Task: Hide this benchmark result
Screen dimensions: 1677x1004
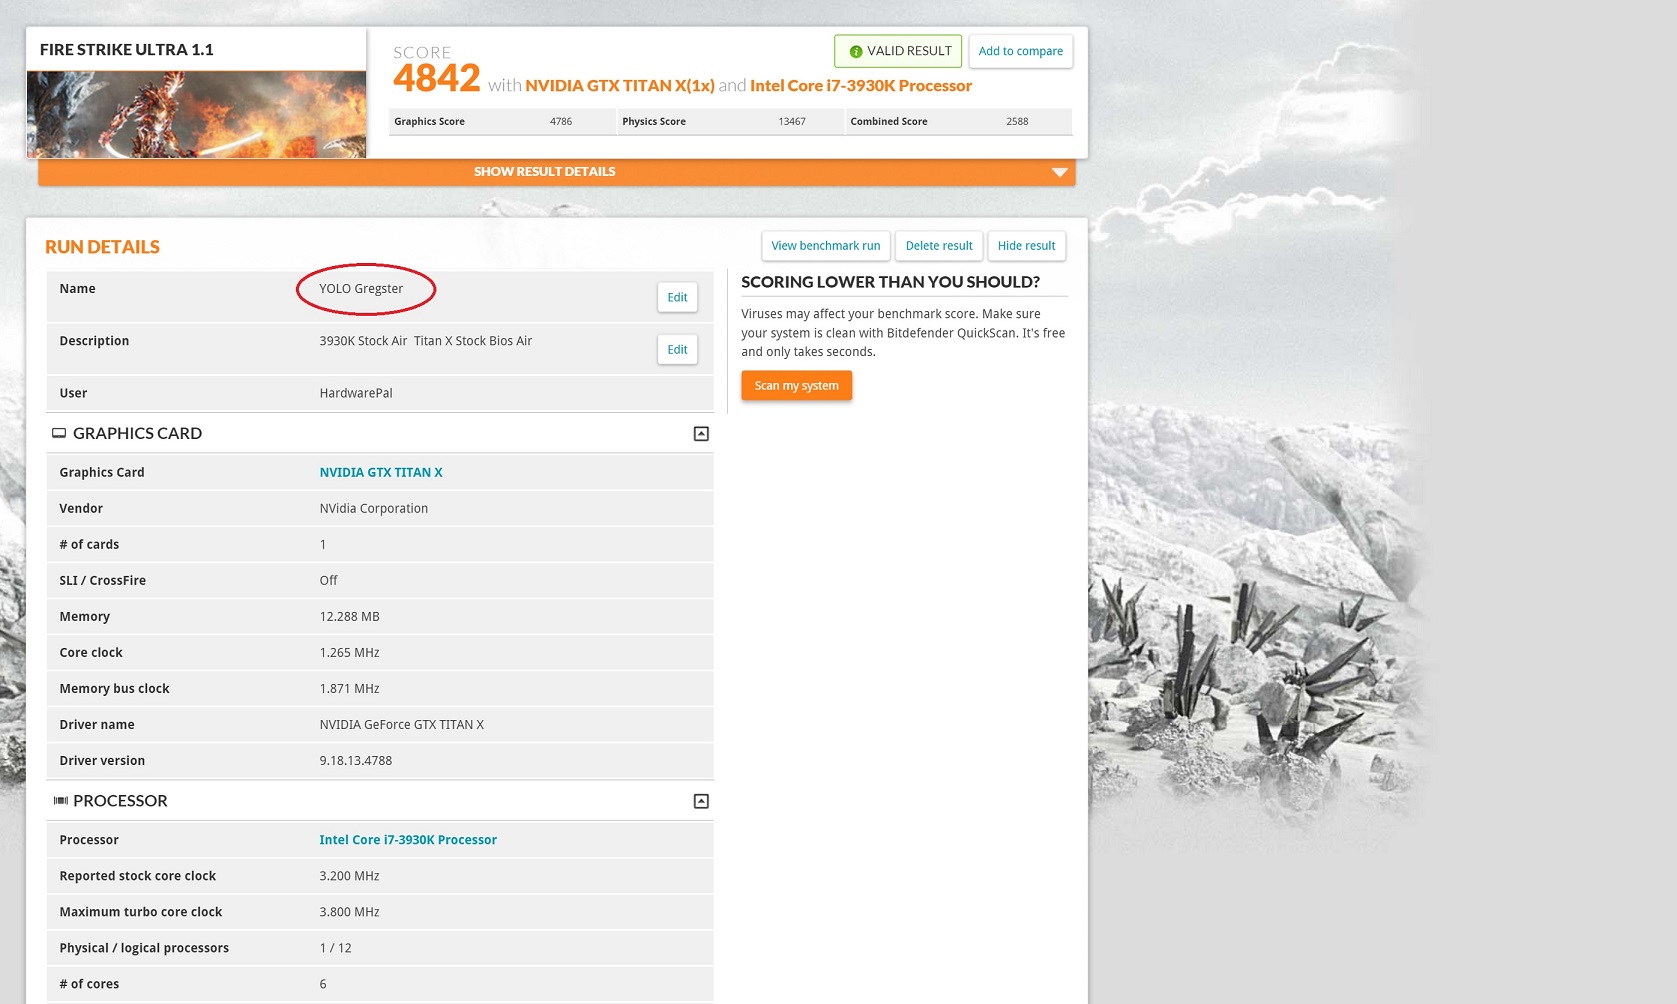Action: (x=1026, y=246)
